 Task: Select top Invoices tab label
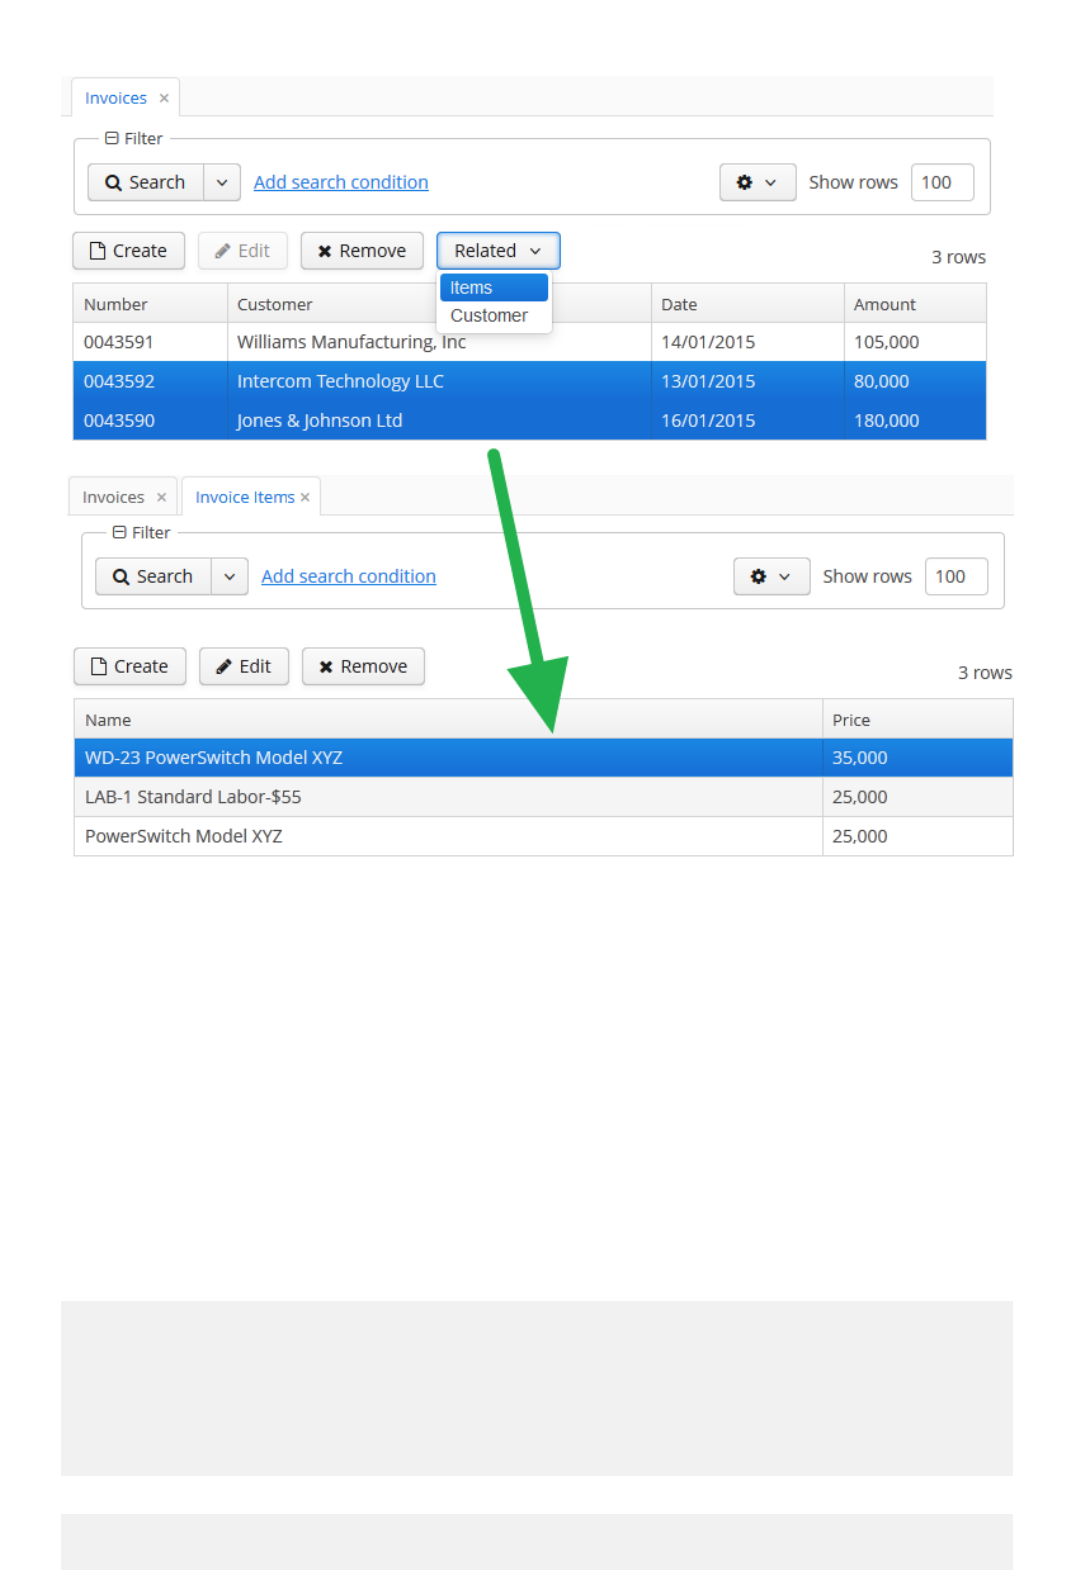click(116, 98)
